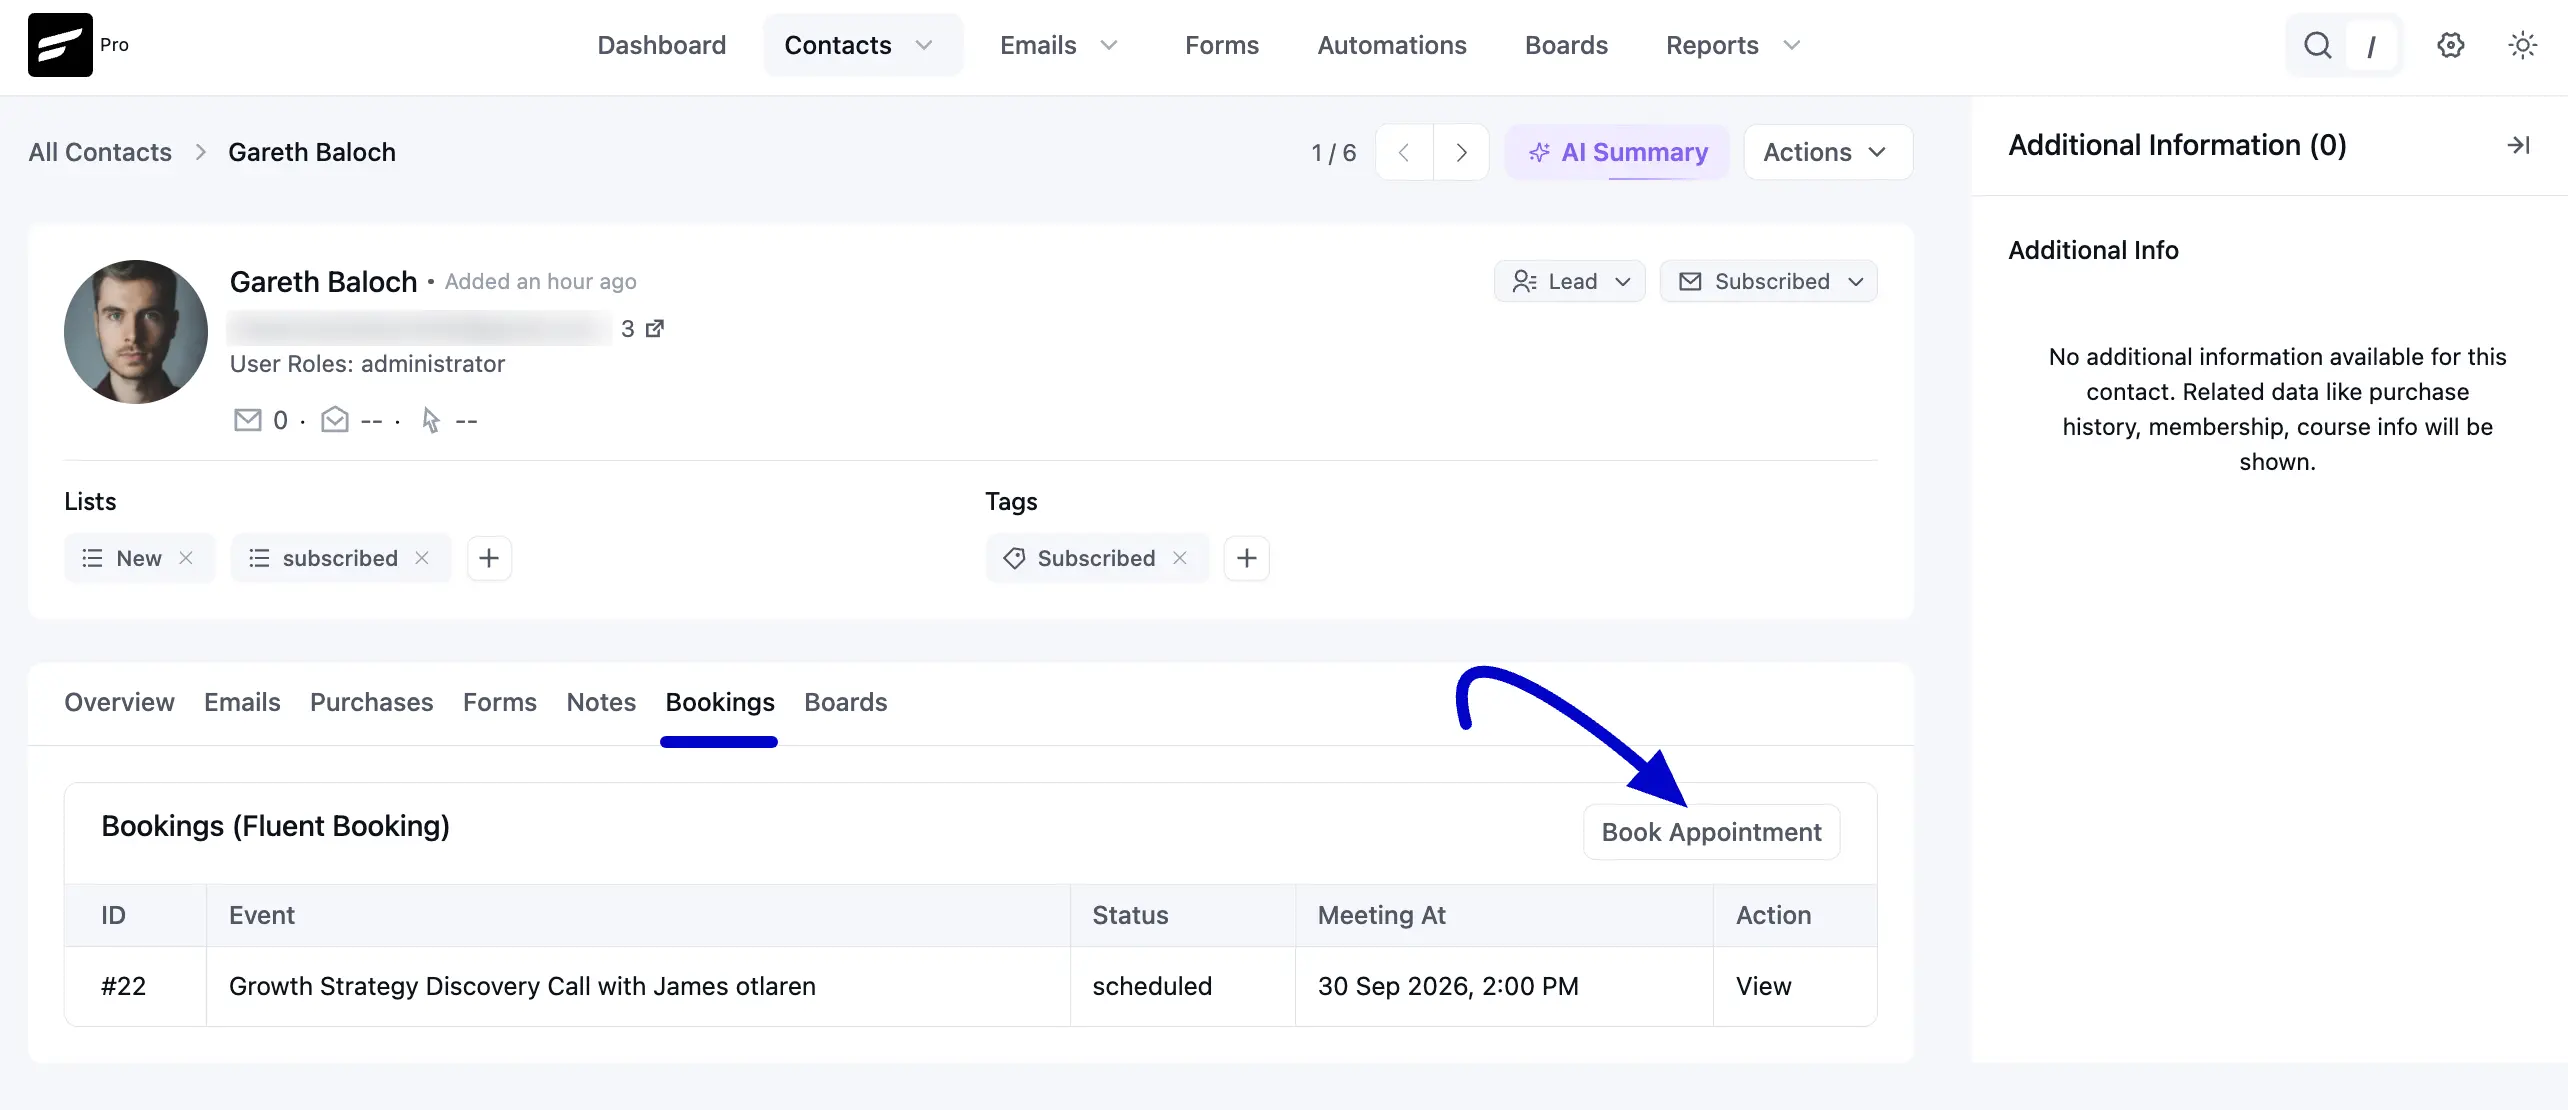Open the settings gear icon

click(2450, 45)
